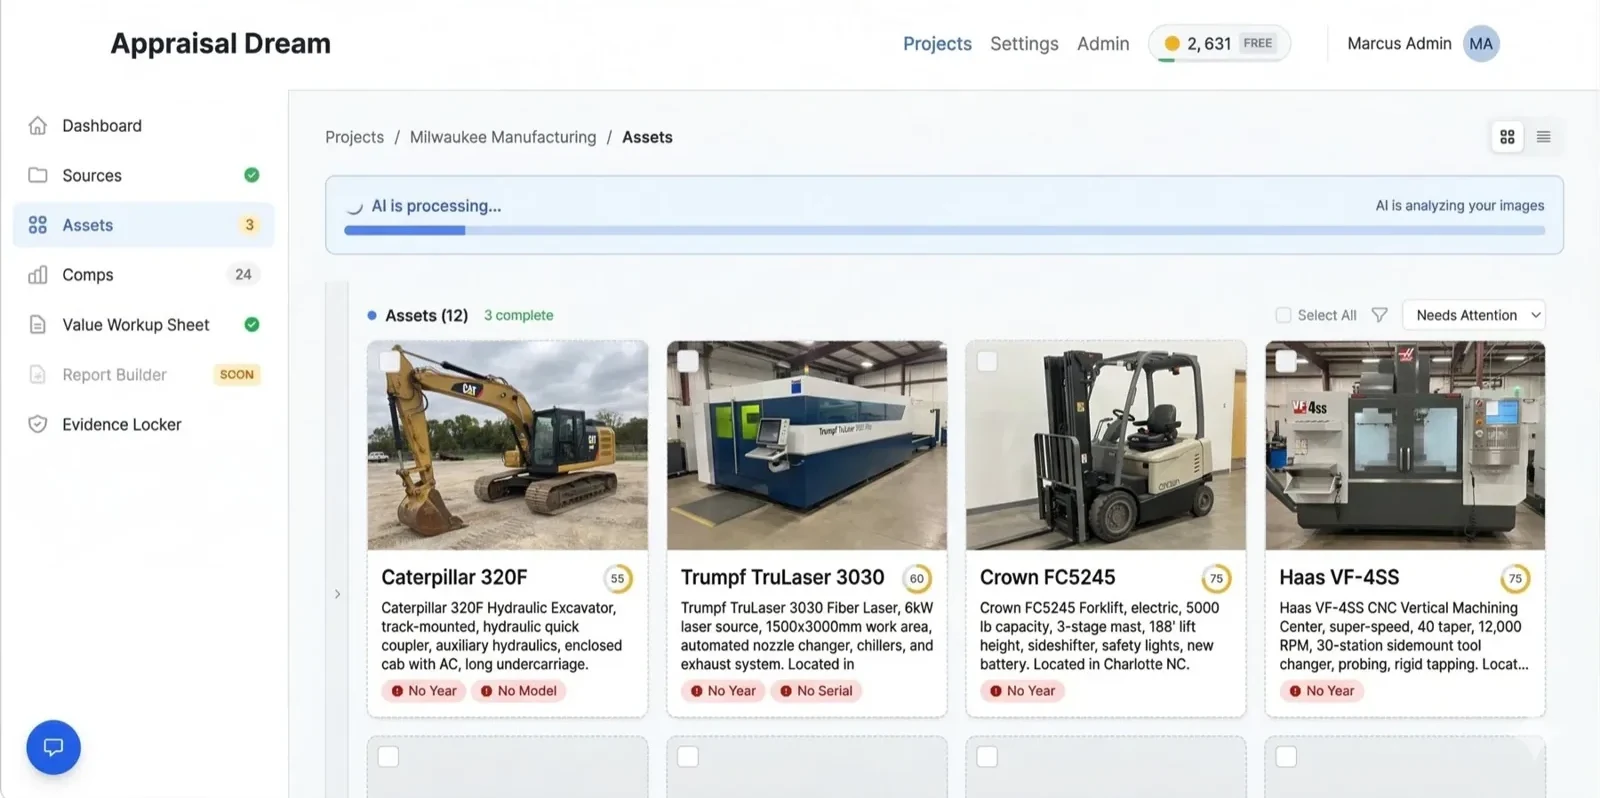1600x798 pixels.
Task: Click the Milwaukee Manufacturing breadcrumb link
Action: click(x=503, y=137)
